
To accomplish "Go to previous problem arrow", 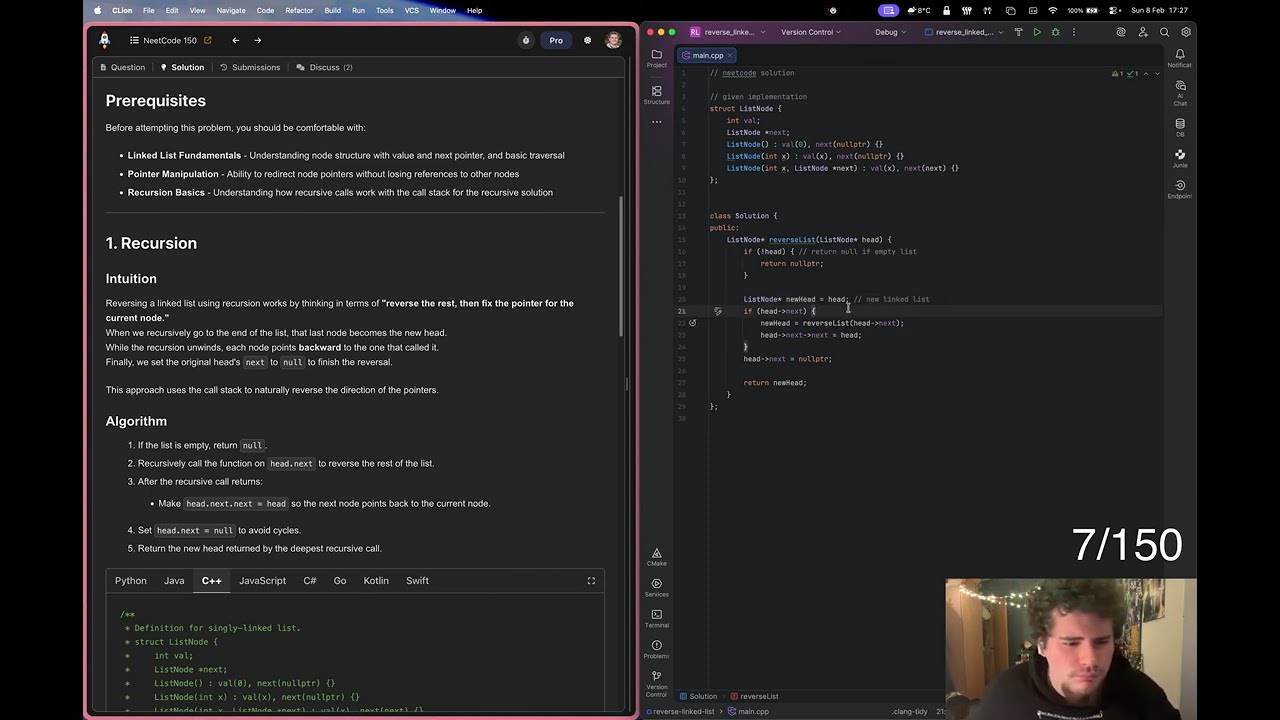I will 235,40.
